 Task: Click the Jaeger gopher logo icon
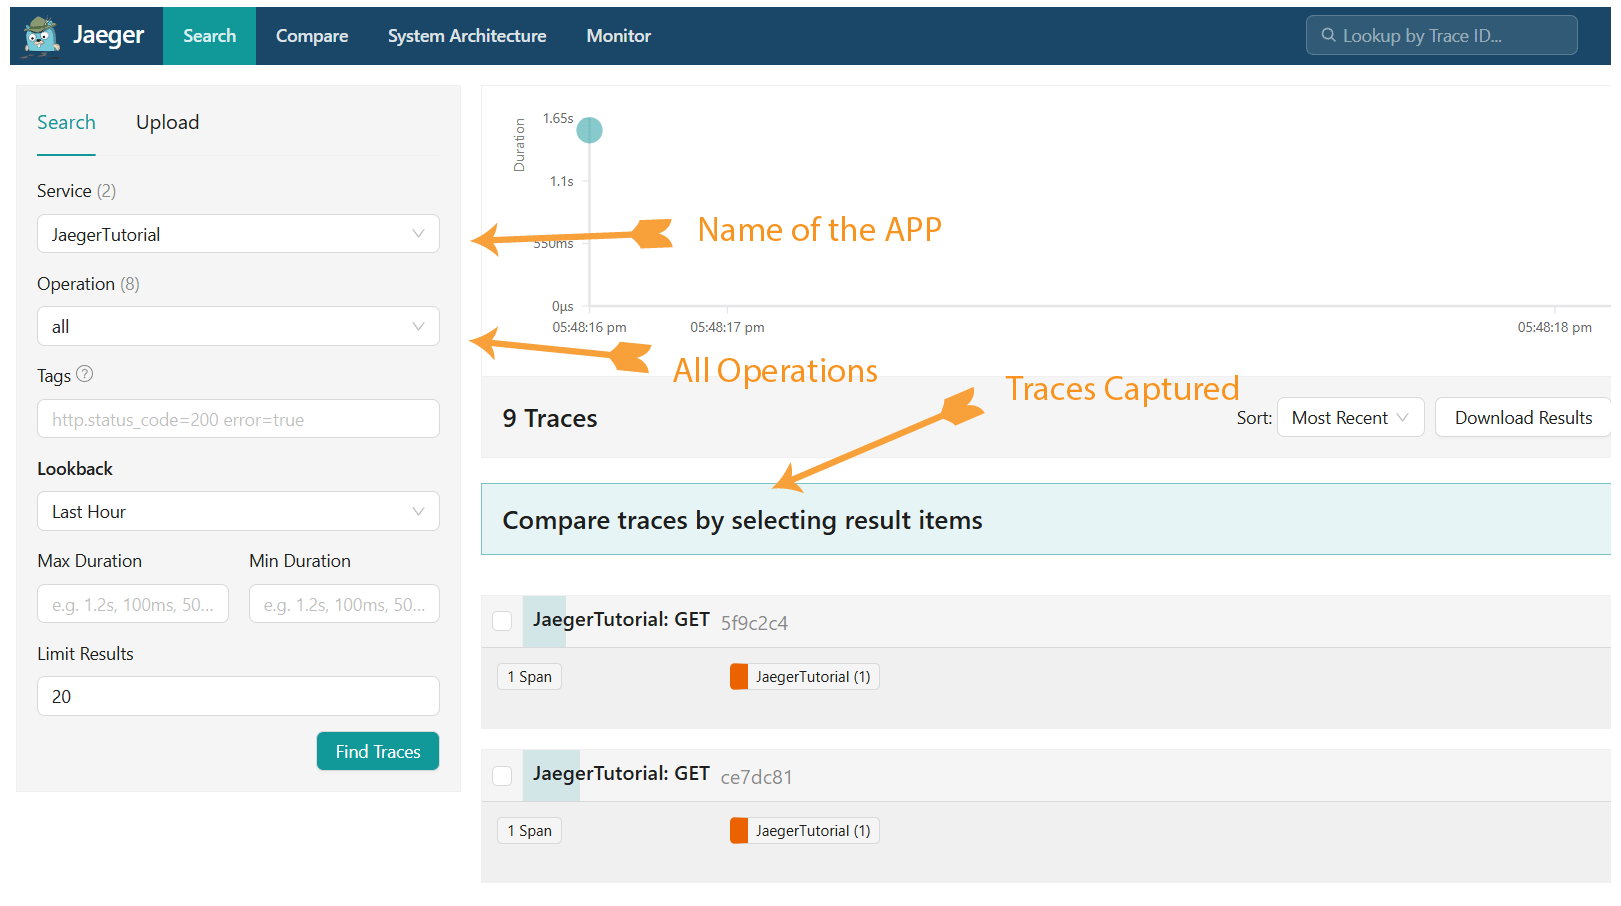coord(41,37)
